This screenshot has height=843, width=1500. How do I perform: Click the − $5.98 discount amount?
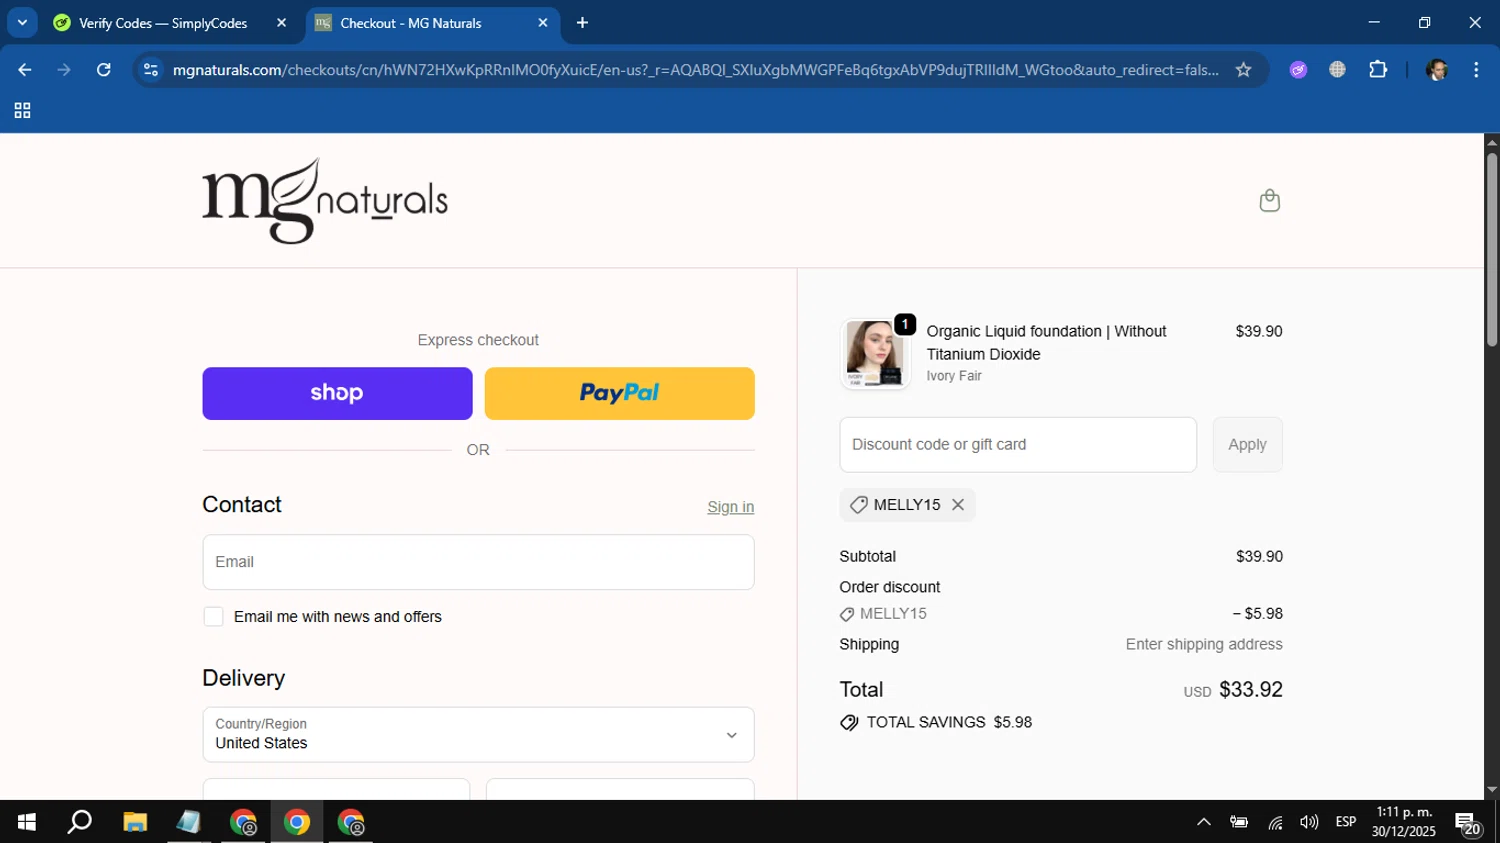click(x=1257, y=614)
